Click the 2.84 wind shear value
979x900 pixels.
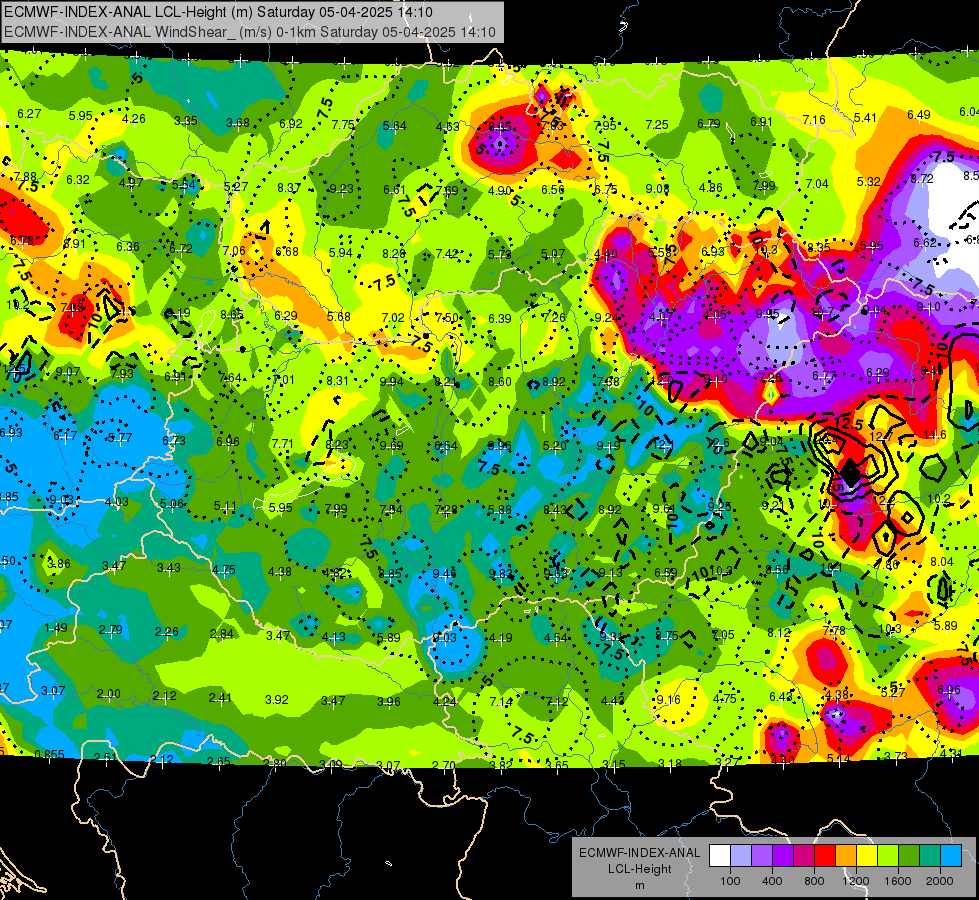[x=222, y=634]
